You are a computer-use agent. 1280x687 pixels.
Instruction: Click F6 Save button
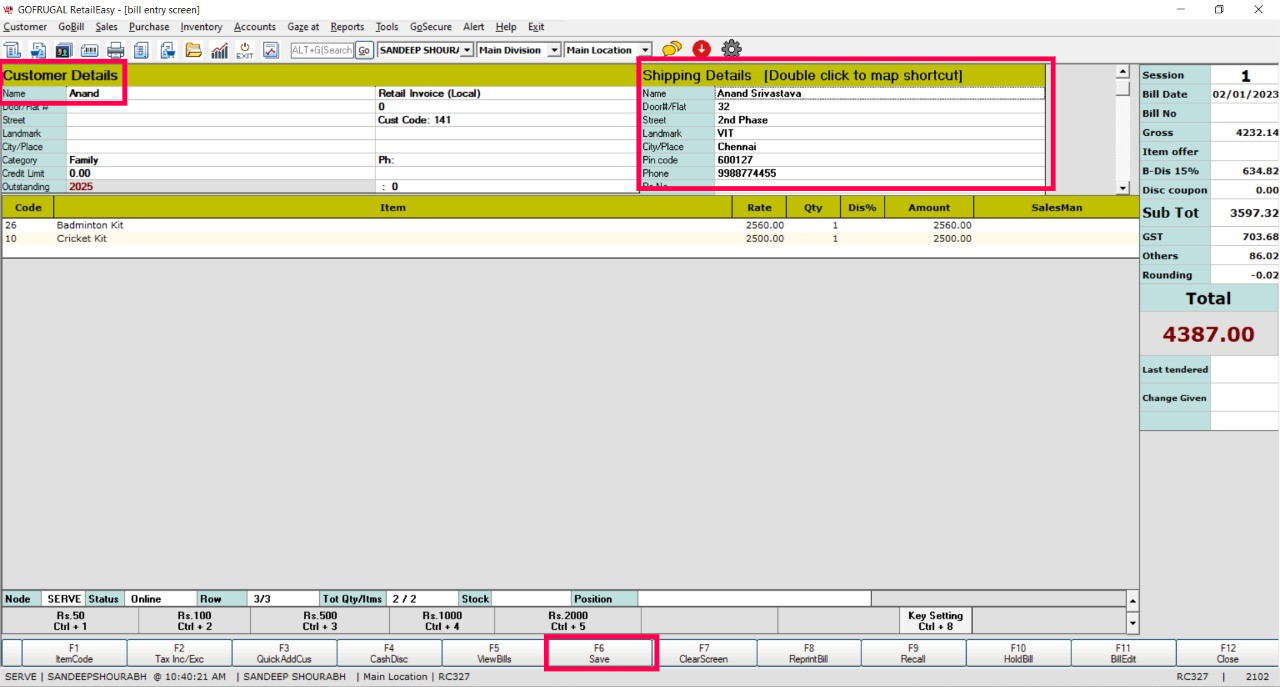(x=599, y=653)
